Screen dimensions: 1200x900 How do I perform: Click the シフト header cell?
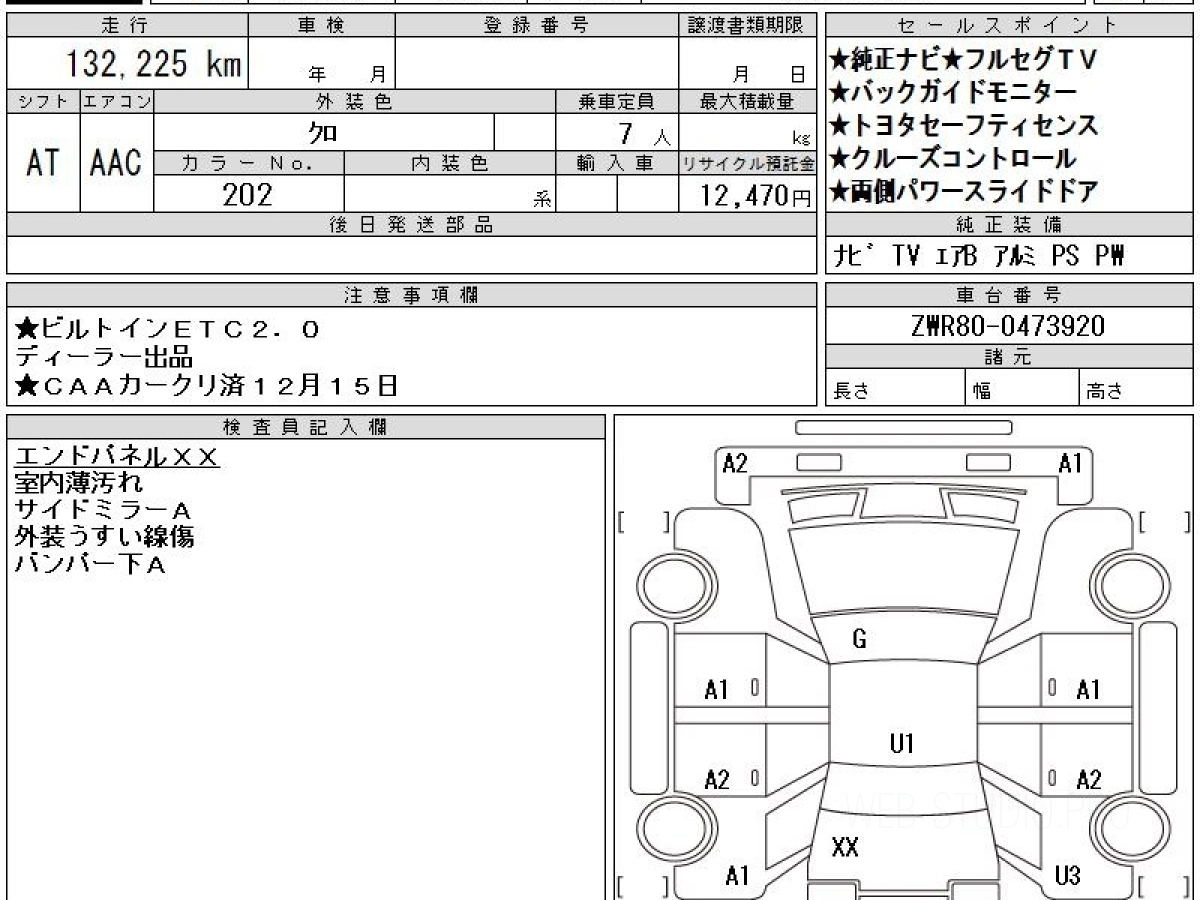(x=43, y=101)
